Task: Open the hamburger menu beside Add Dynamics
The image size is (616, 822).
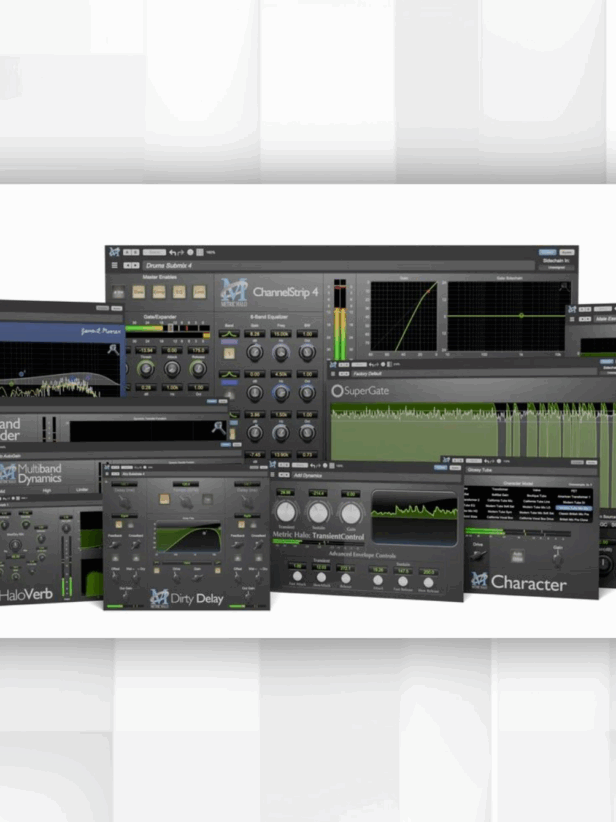Action: [x=273, y=475]
